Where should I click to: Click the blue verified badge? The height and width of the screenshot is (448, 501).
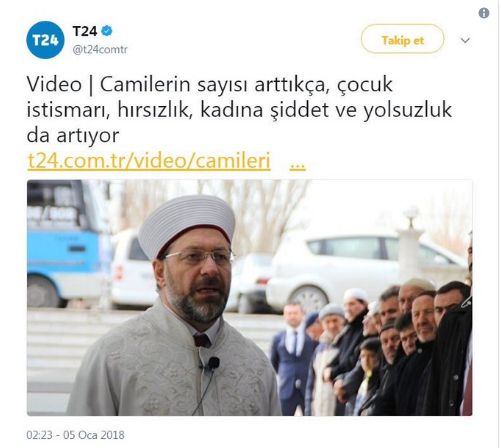pos(107,31)
